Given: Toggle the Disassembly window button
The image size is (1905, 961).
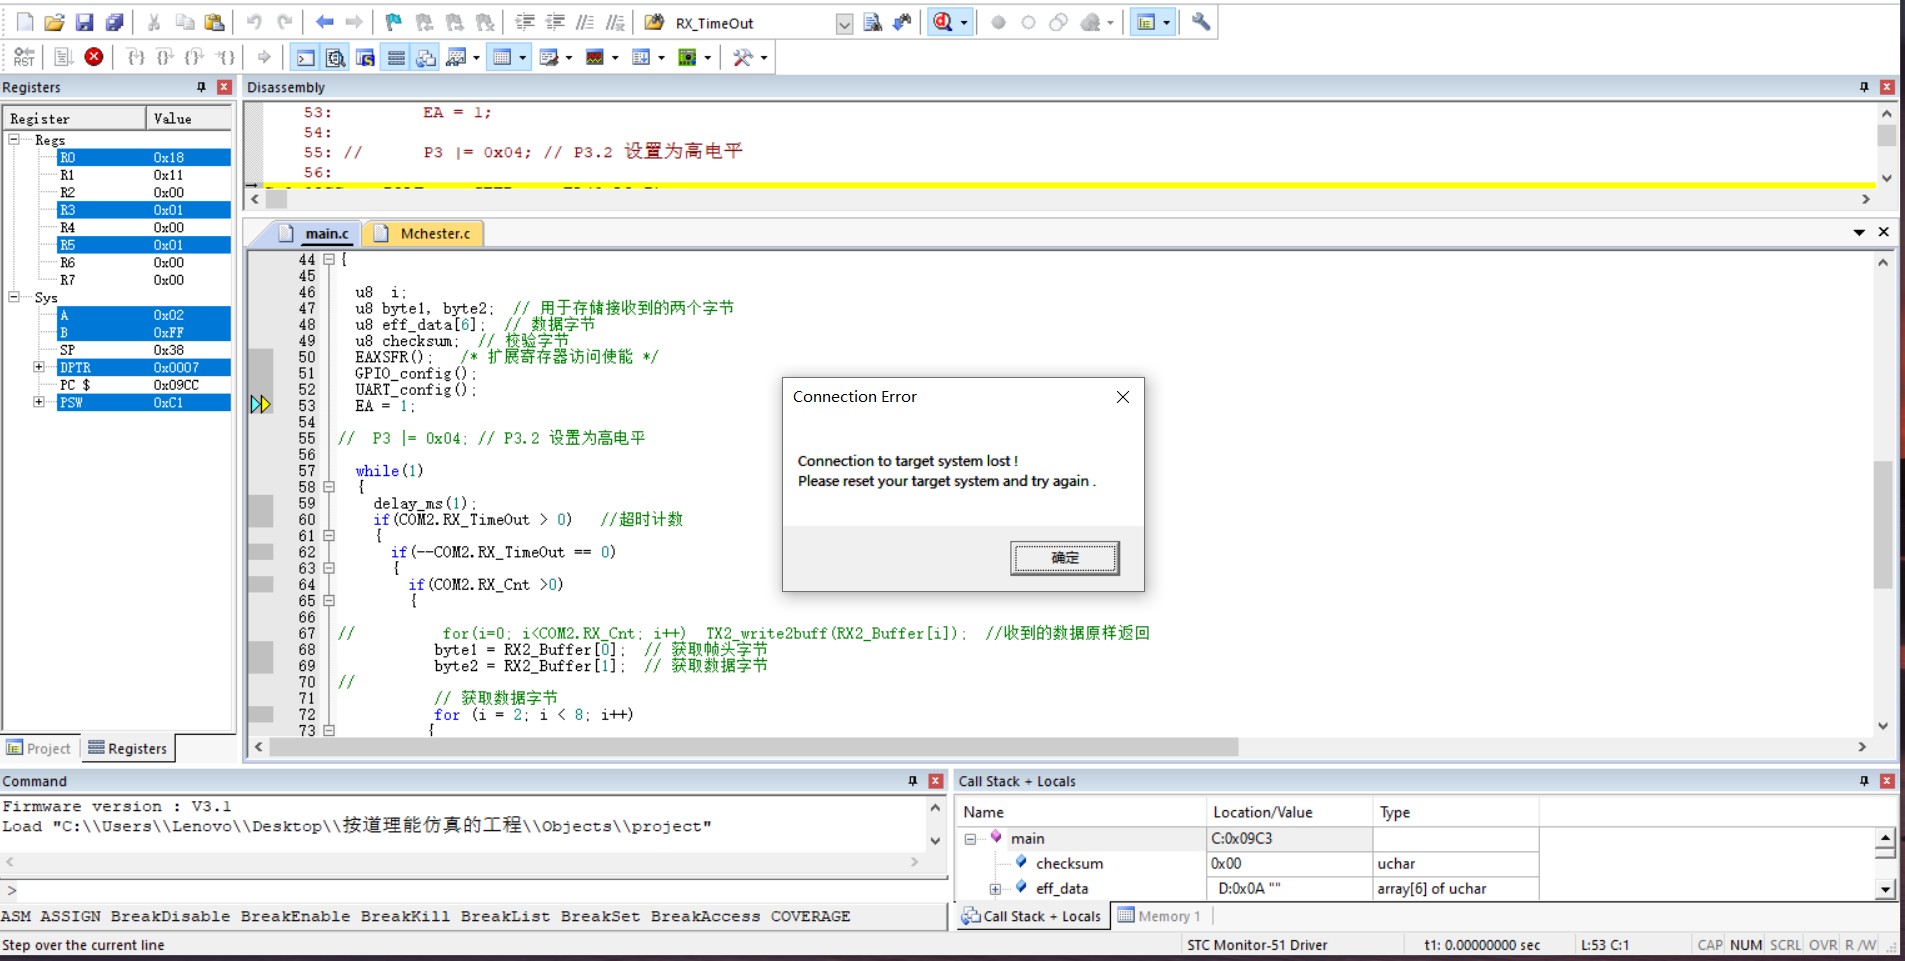Looking at the screenshot, I should [x=335, y=57].
